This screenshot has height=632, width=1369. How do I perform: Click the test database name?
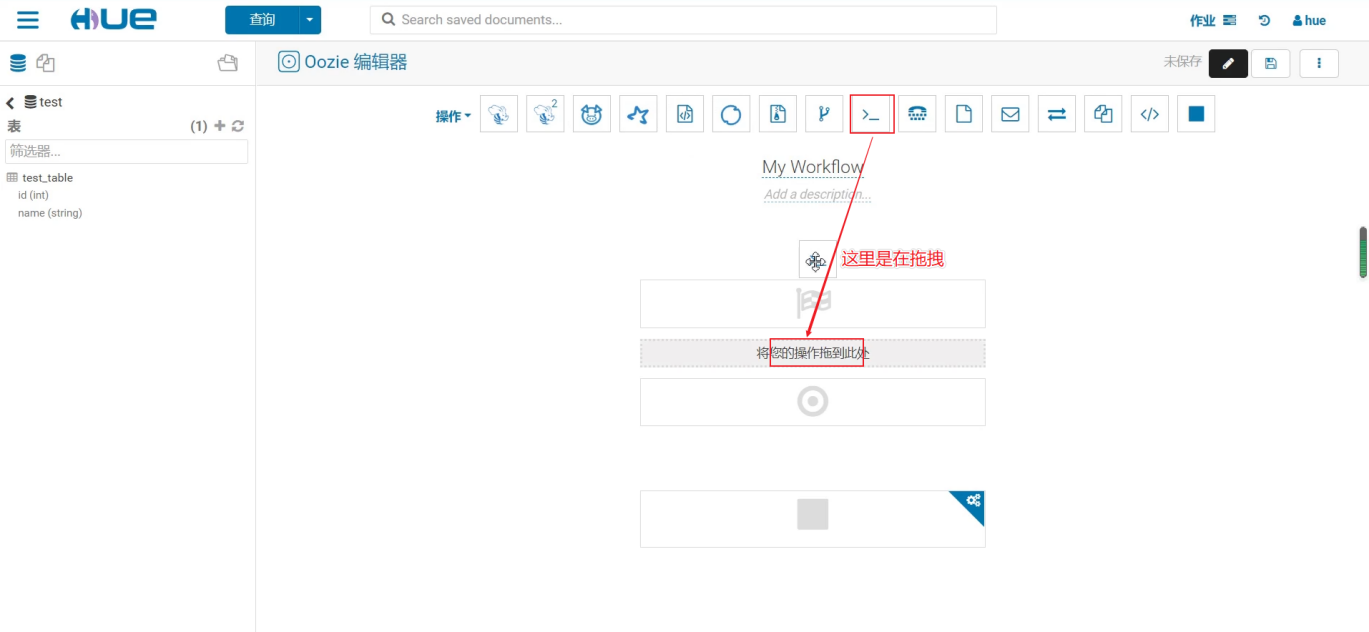point(51,102)
